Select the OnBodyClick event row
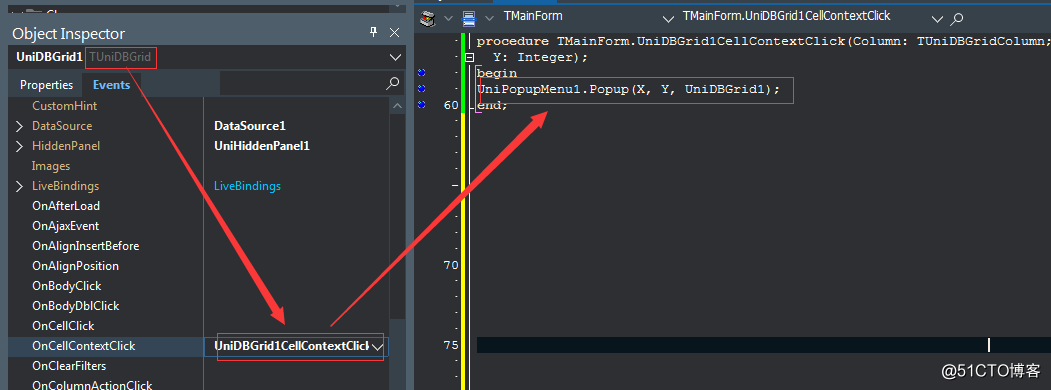Image resolution: width=1051 pixels, height=390 pixels. [x=198, y=286]
